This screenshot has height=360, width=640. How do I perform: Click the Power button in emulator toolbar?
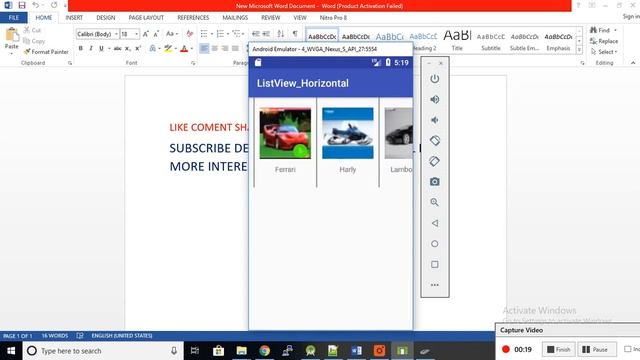435,79
